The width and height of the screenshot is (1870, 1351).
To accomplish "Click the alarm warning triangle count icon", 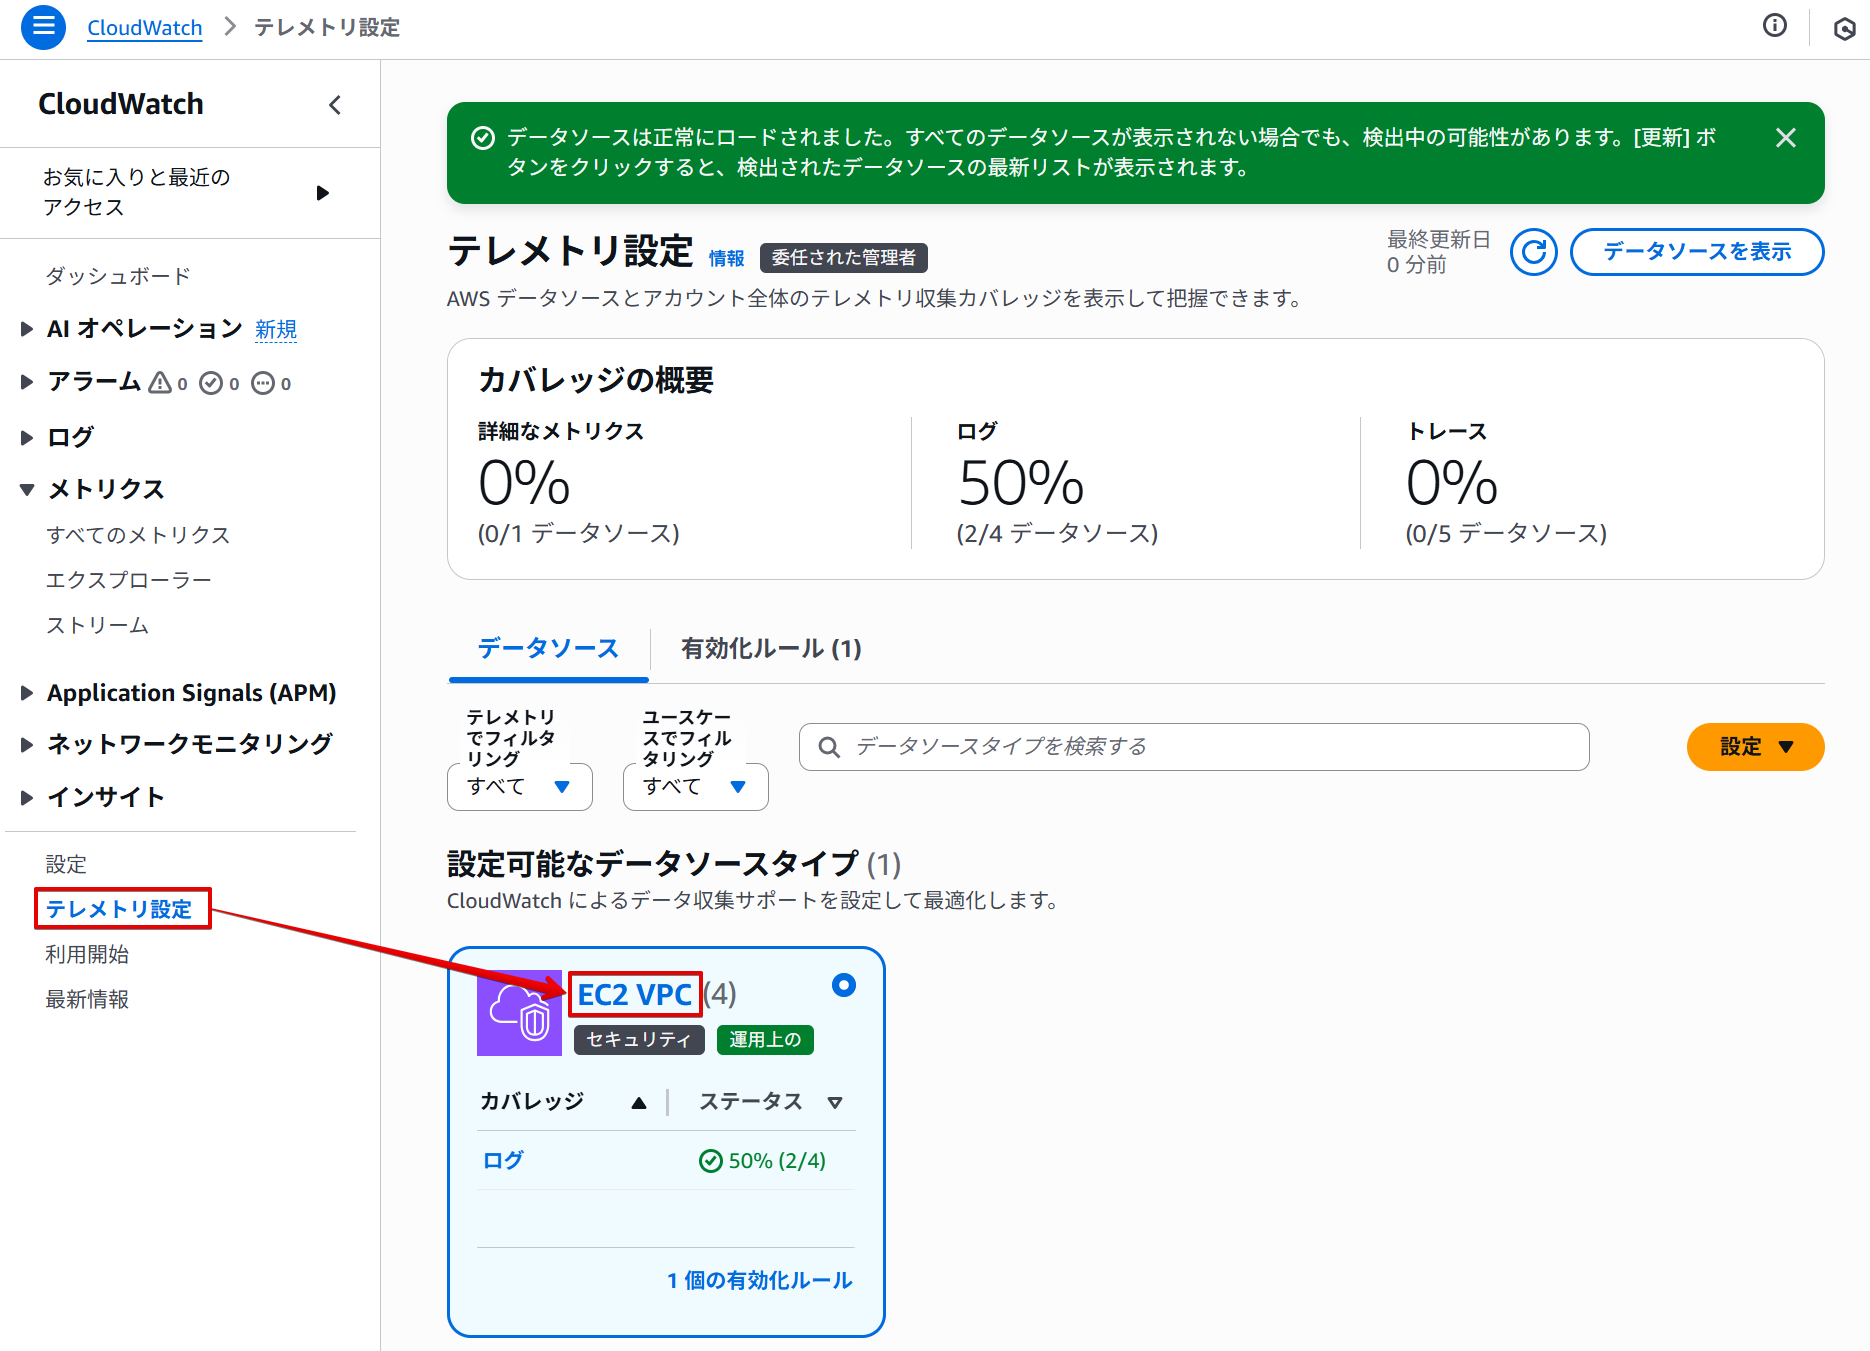I will coord(160,383).
